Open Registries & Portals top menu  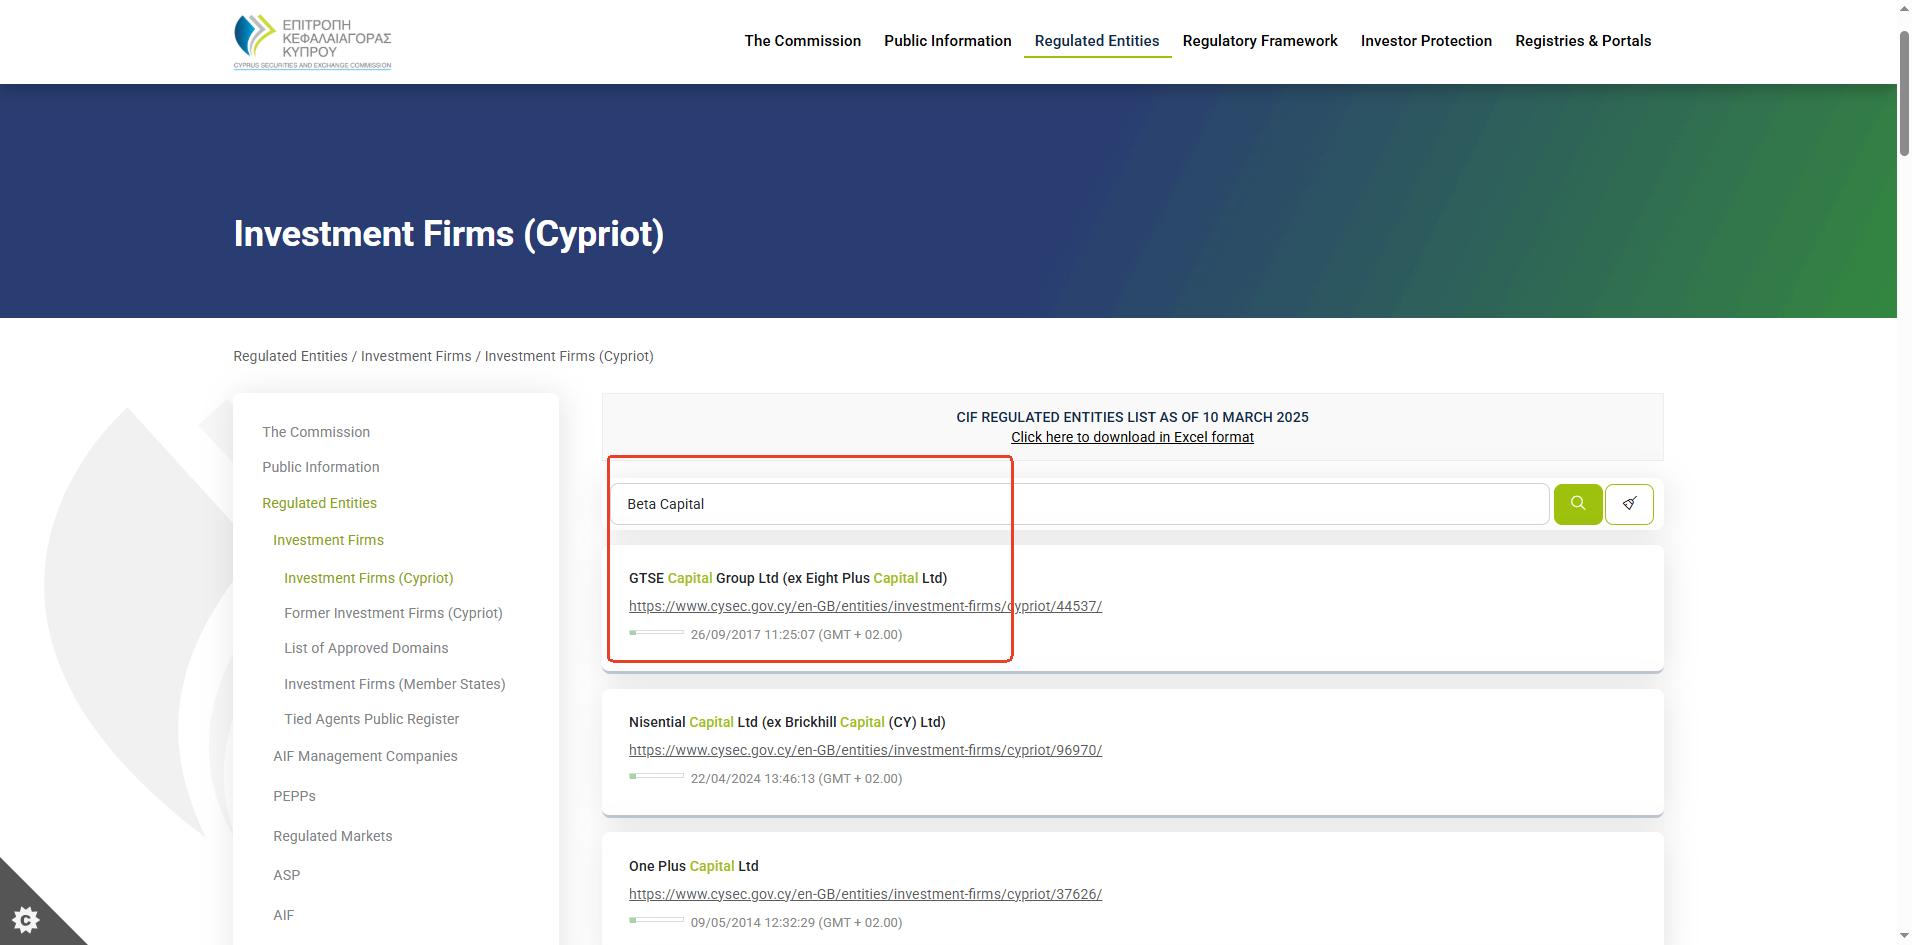point(1582,41)
